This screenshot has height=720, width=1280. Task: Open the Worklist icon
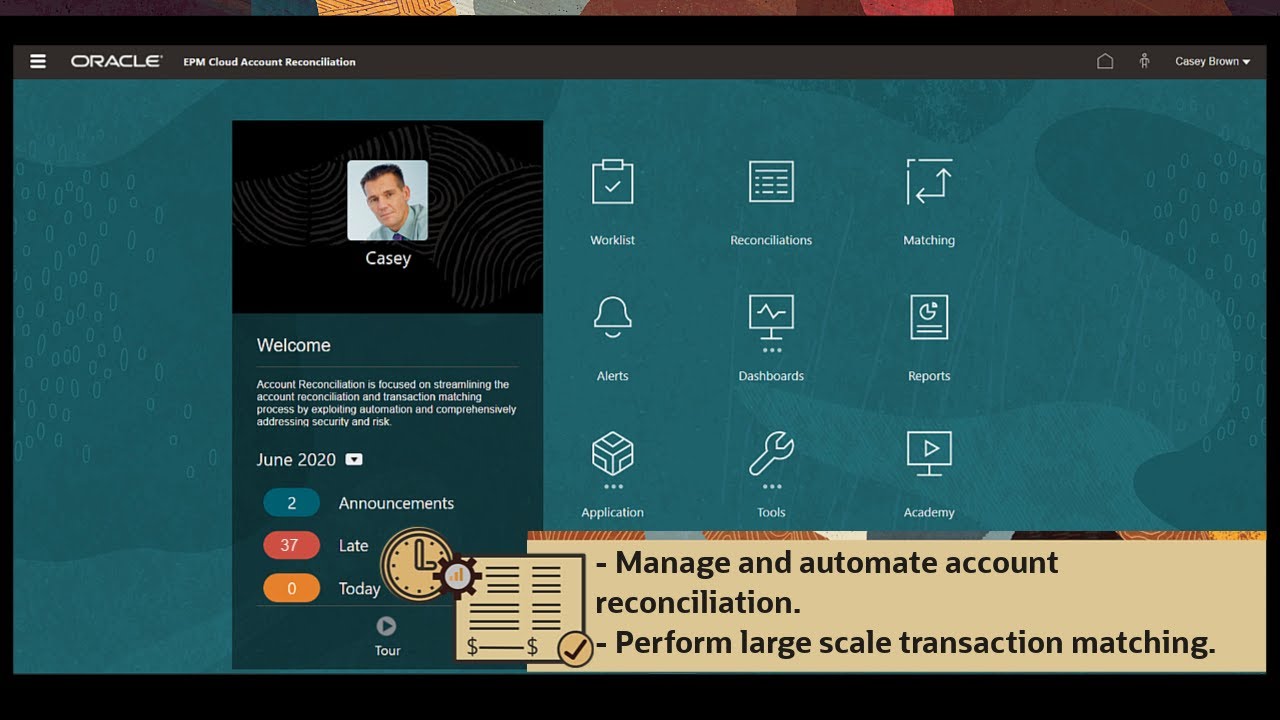(612, 182)
